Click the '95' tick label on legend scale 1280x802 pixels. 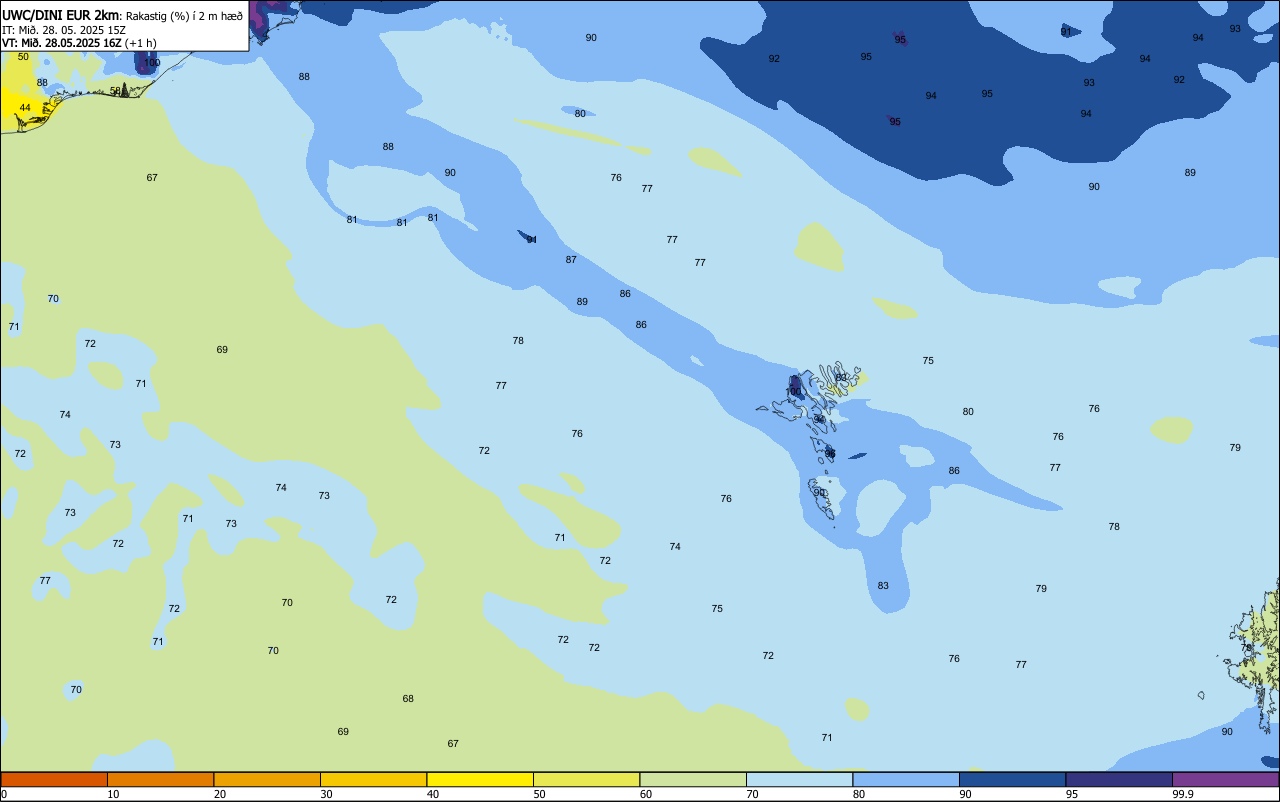pos(1072,794)
